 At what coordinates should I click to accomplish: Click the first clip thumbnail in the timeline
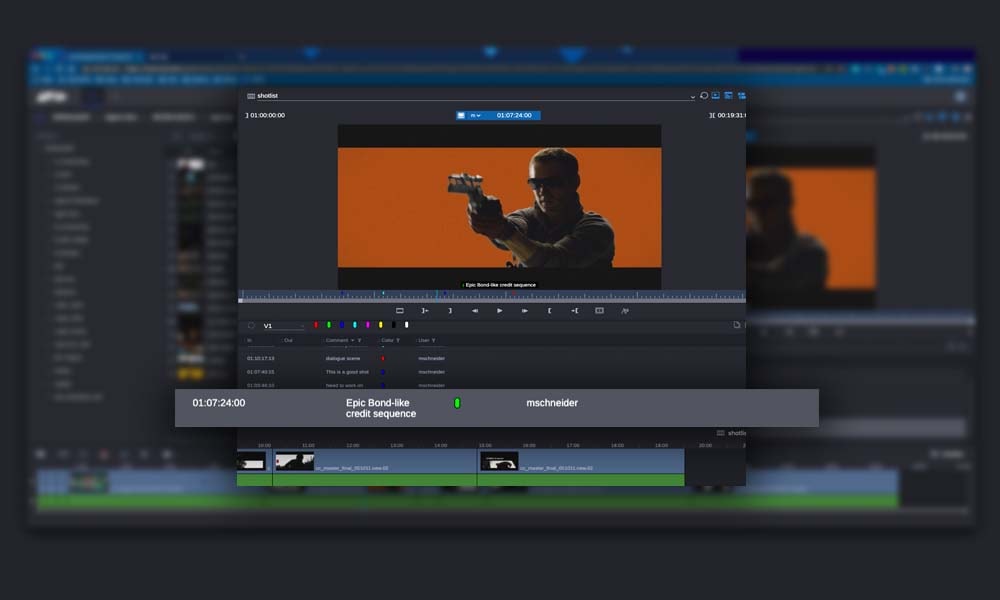251,462
